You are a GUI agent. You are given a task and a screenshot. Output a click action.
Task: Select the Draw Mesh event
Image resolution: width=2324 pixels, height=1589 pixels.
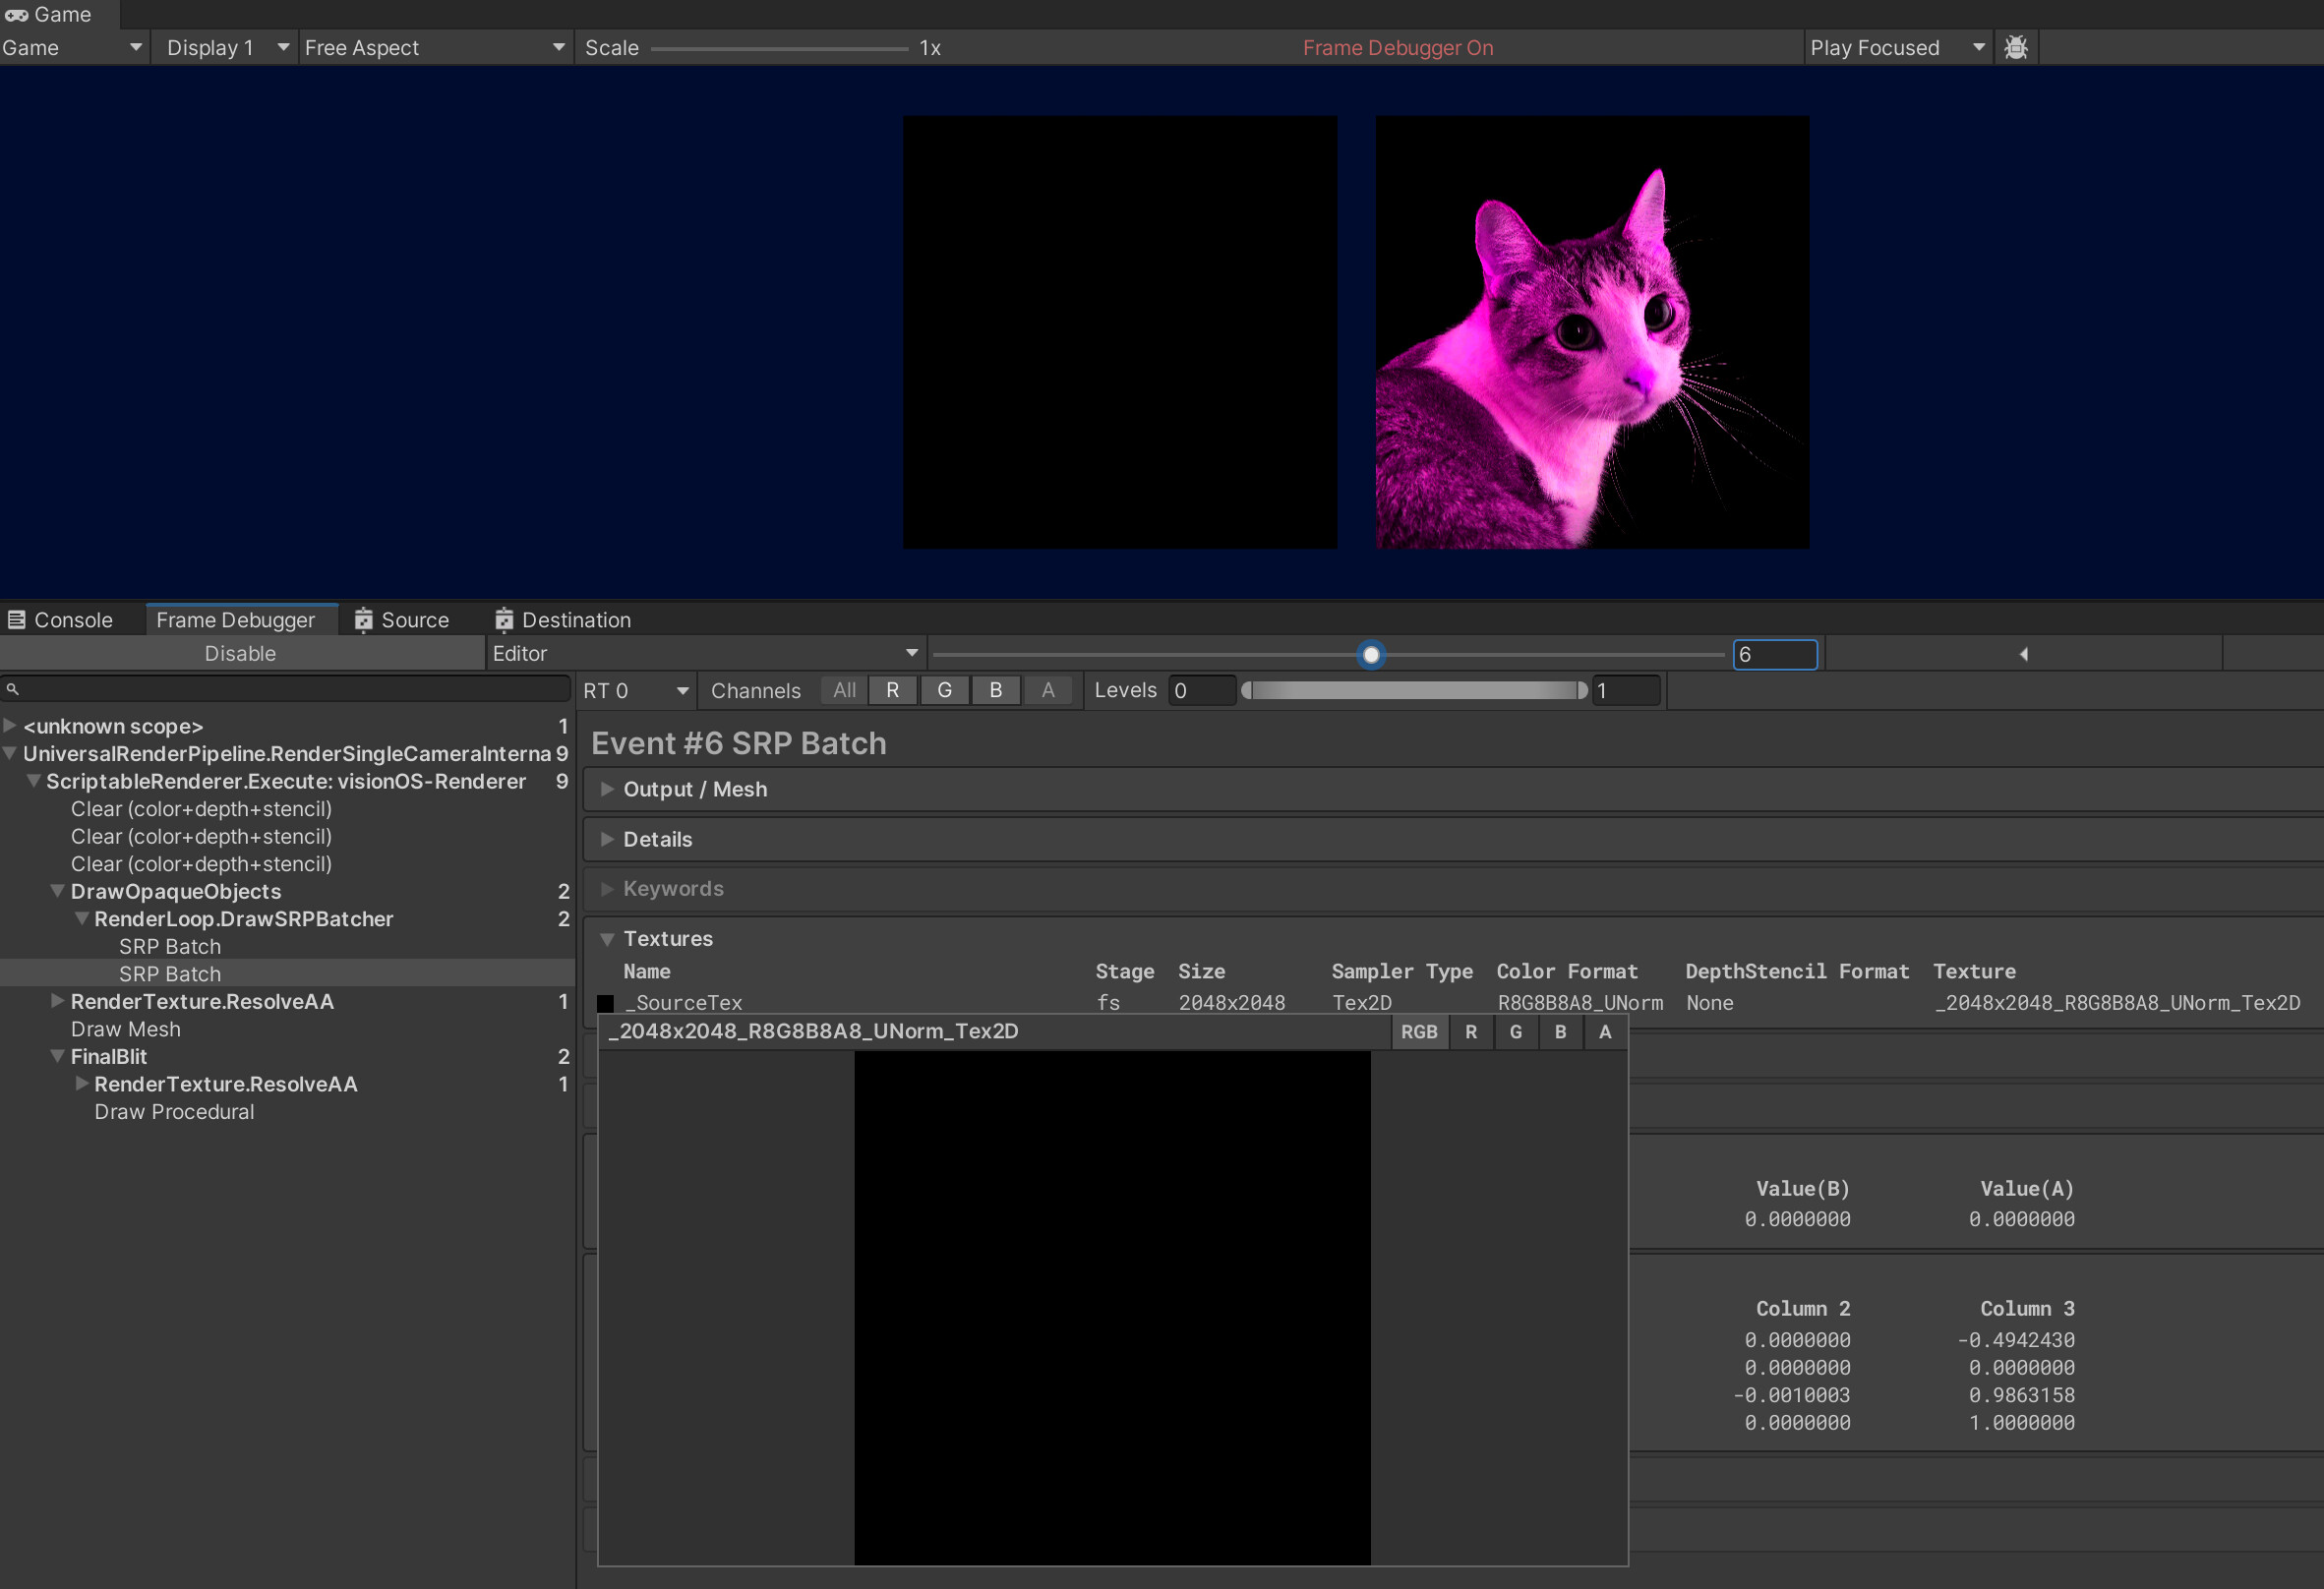tap(126, 1029)
